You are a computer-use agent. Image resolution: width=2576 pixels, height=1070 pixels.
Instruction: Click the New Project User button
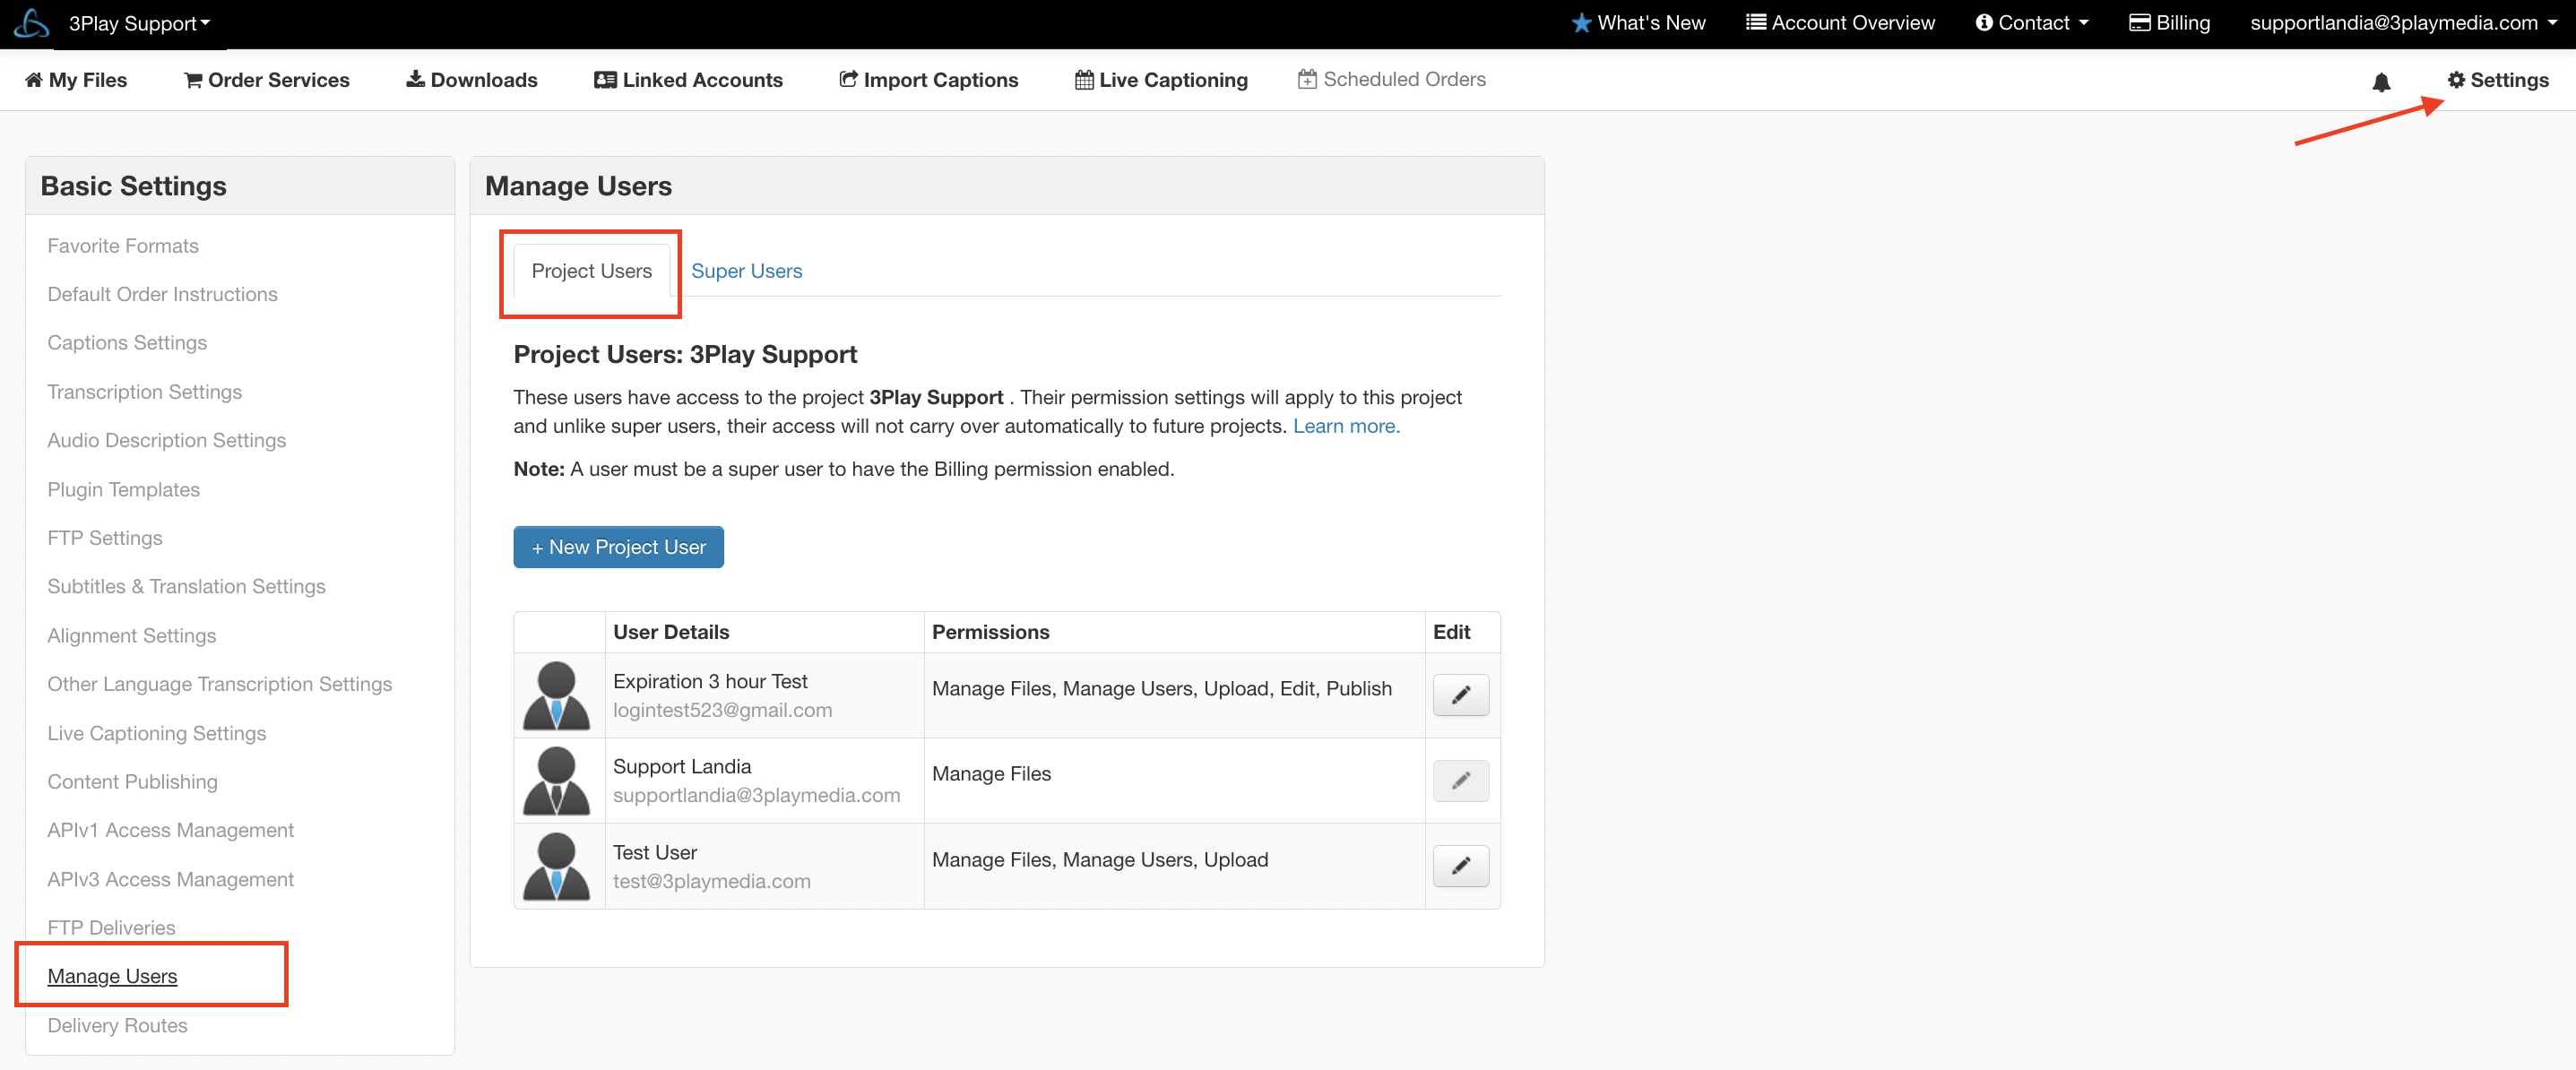tap(618, 547)
